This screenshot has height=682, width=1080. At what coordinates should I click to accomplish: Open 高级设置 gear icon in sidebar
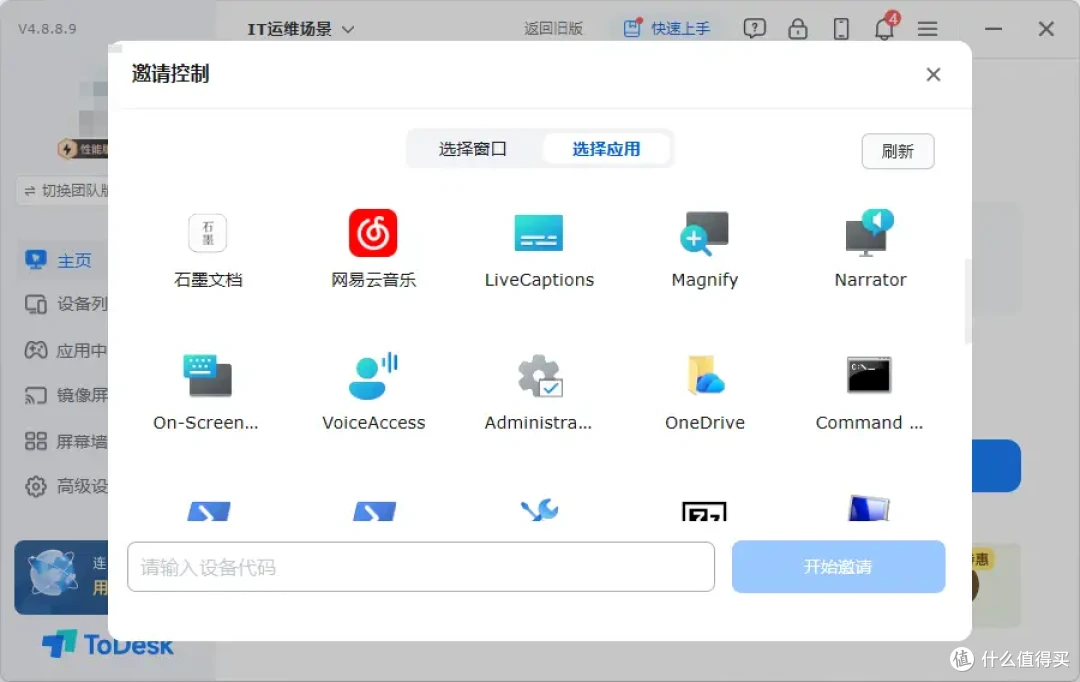pyautogui.click(x=36, y=486)
